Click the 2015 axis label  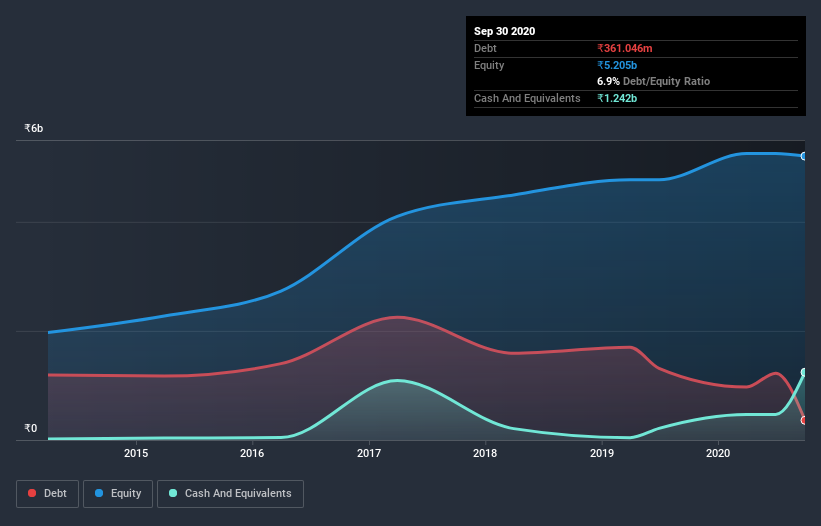pos(136,453)
